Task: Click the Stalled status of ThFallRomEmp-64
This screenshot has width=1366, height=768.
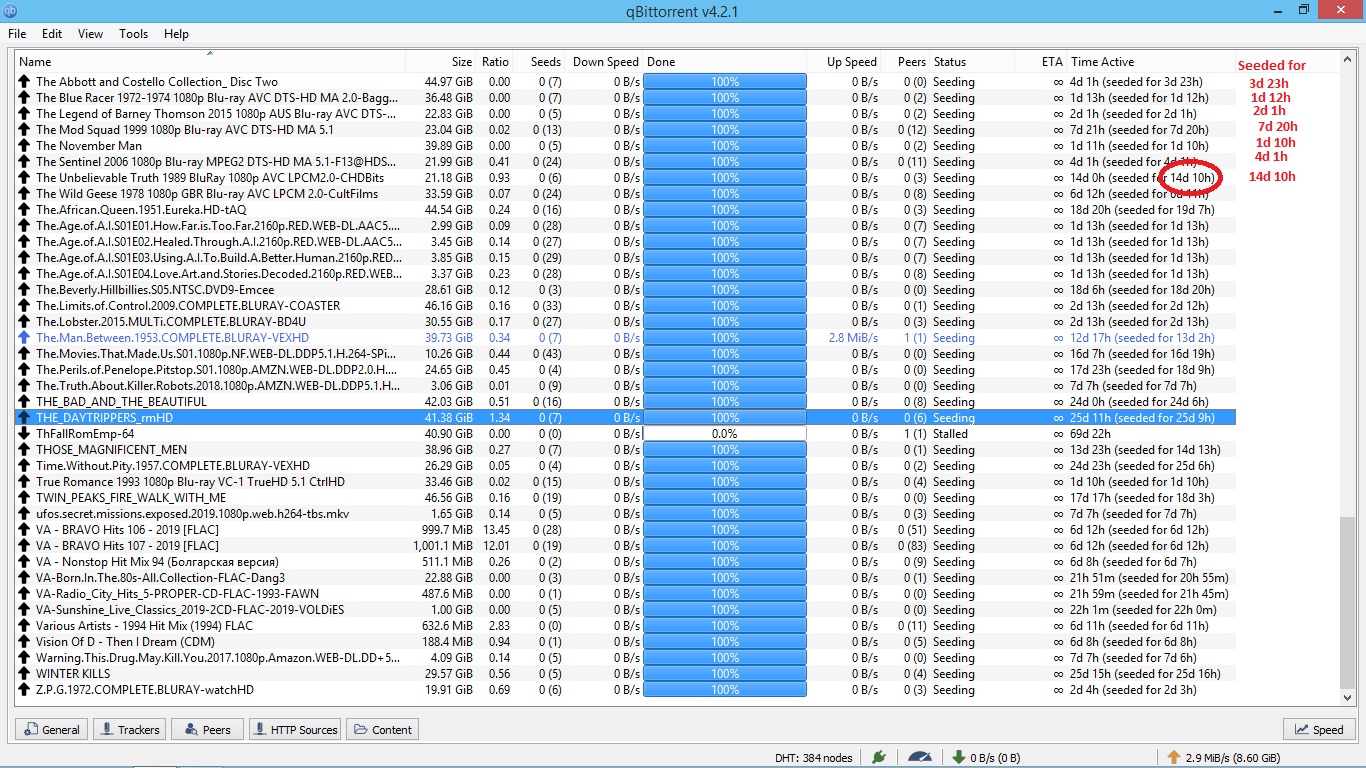Action: [950, 434]
